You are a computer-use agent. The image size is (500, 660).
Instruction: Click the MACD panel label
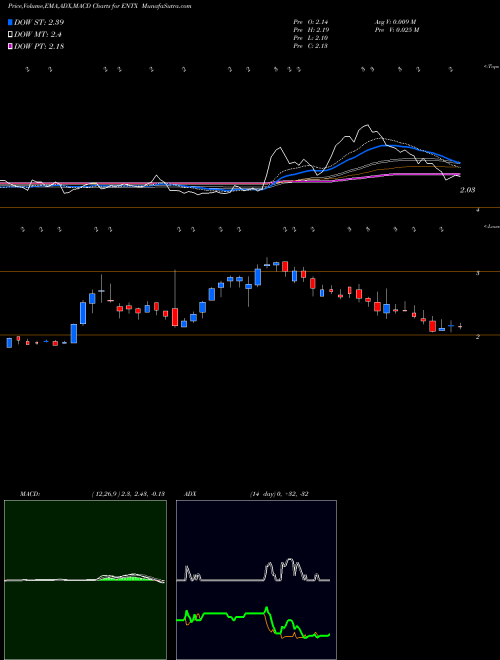tap(30, 494)
